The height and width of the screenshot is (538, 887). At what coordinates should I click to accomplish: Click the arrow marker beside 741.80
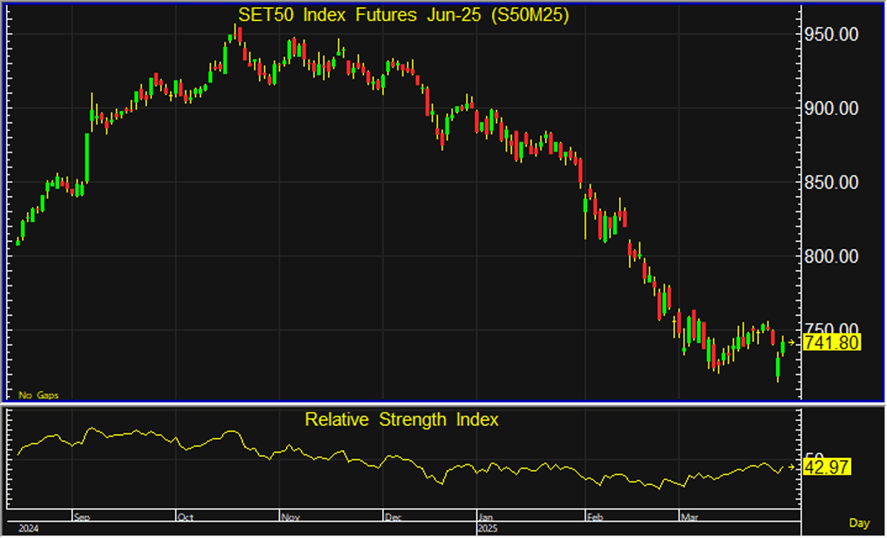click(x=794, y=343)
